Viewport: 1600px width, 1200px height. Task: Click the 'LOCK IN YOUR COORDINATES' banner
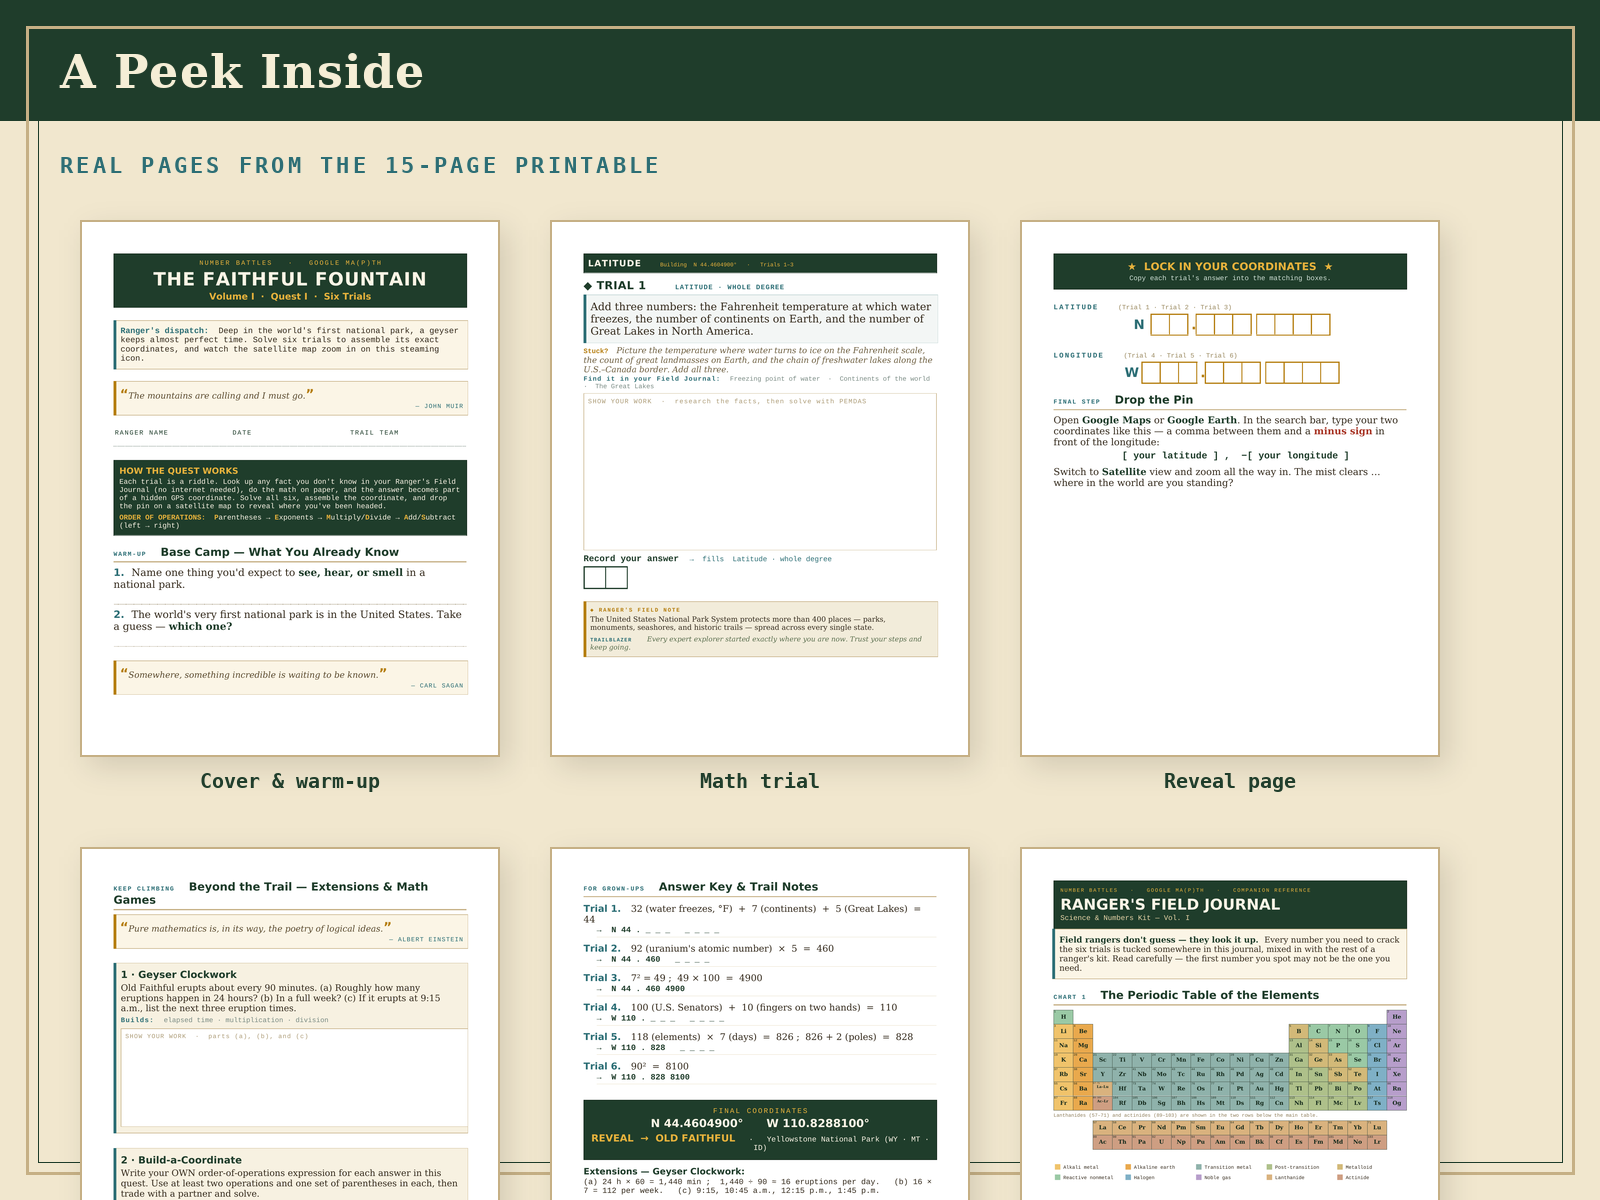(1230, 271)
